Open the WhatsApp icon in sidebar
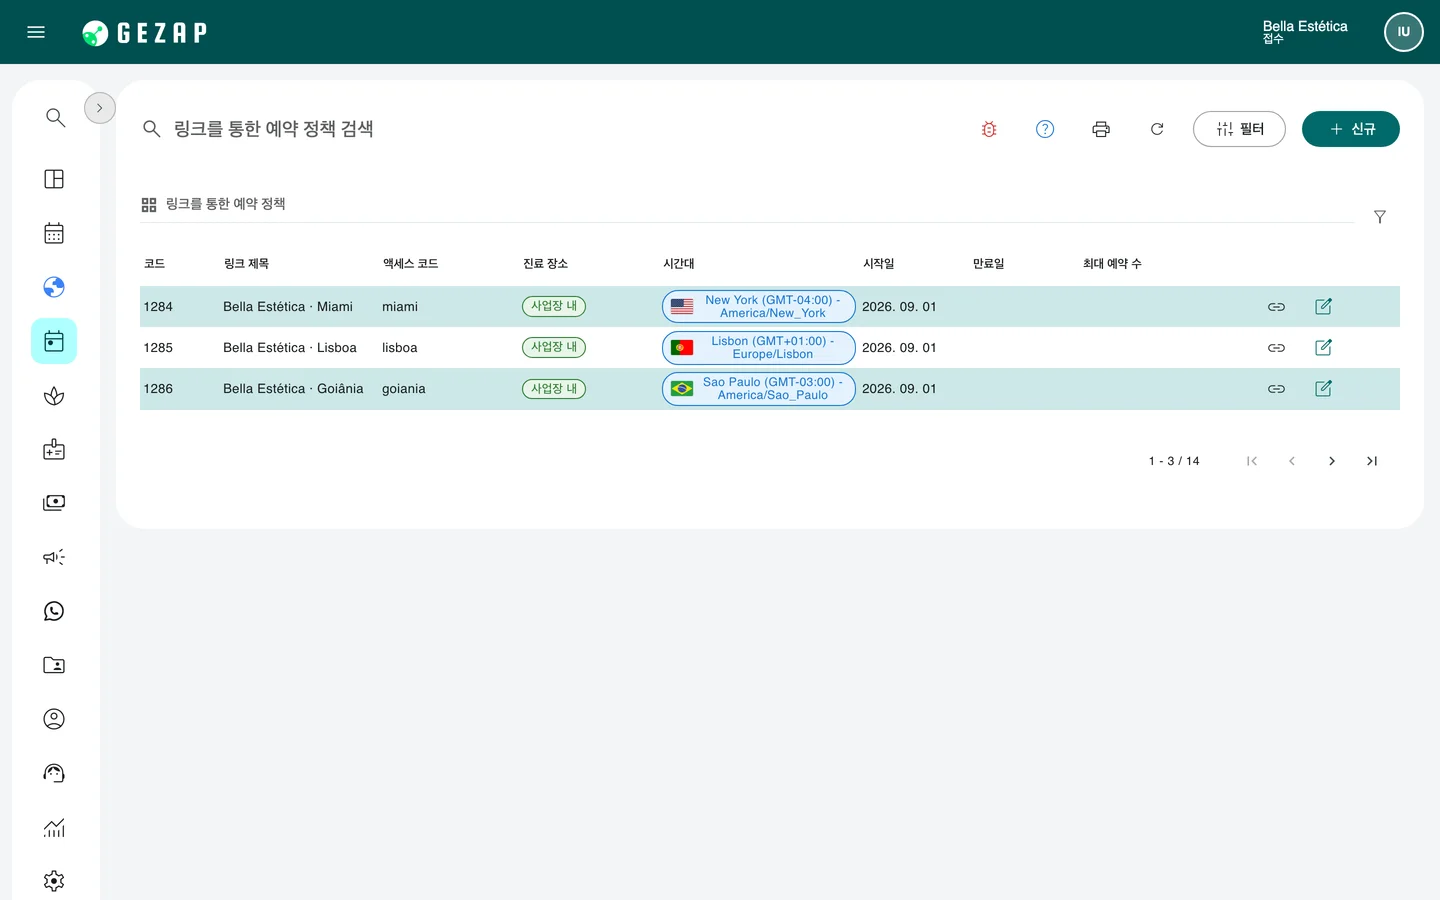 pyautogui.click(x=54, y=611)
